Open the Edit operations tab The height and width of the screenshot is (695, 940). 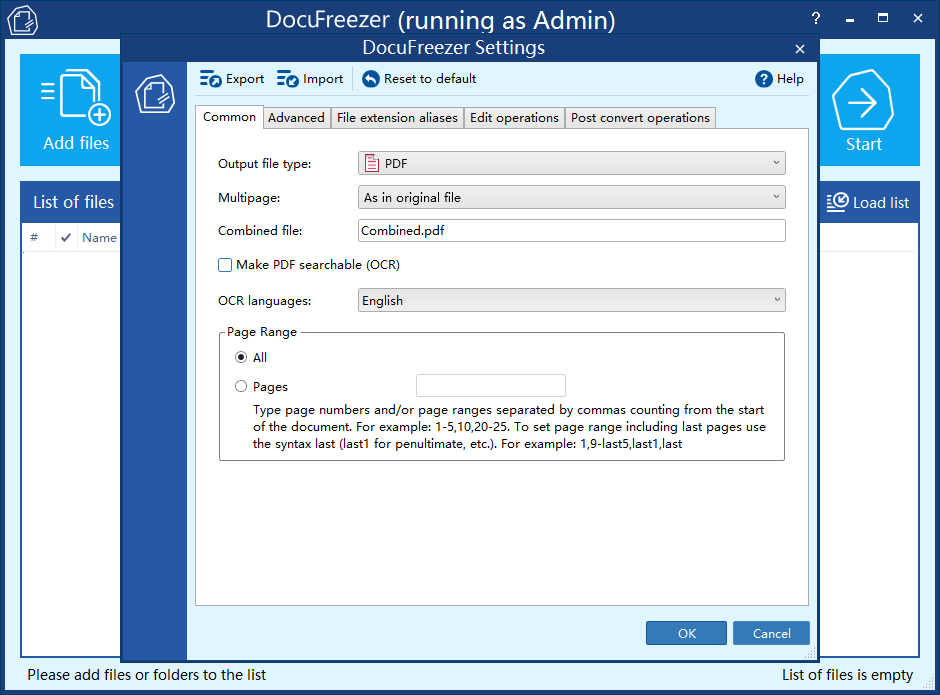[514, 118]
